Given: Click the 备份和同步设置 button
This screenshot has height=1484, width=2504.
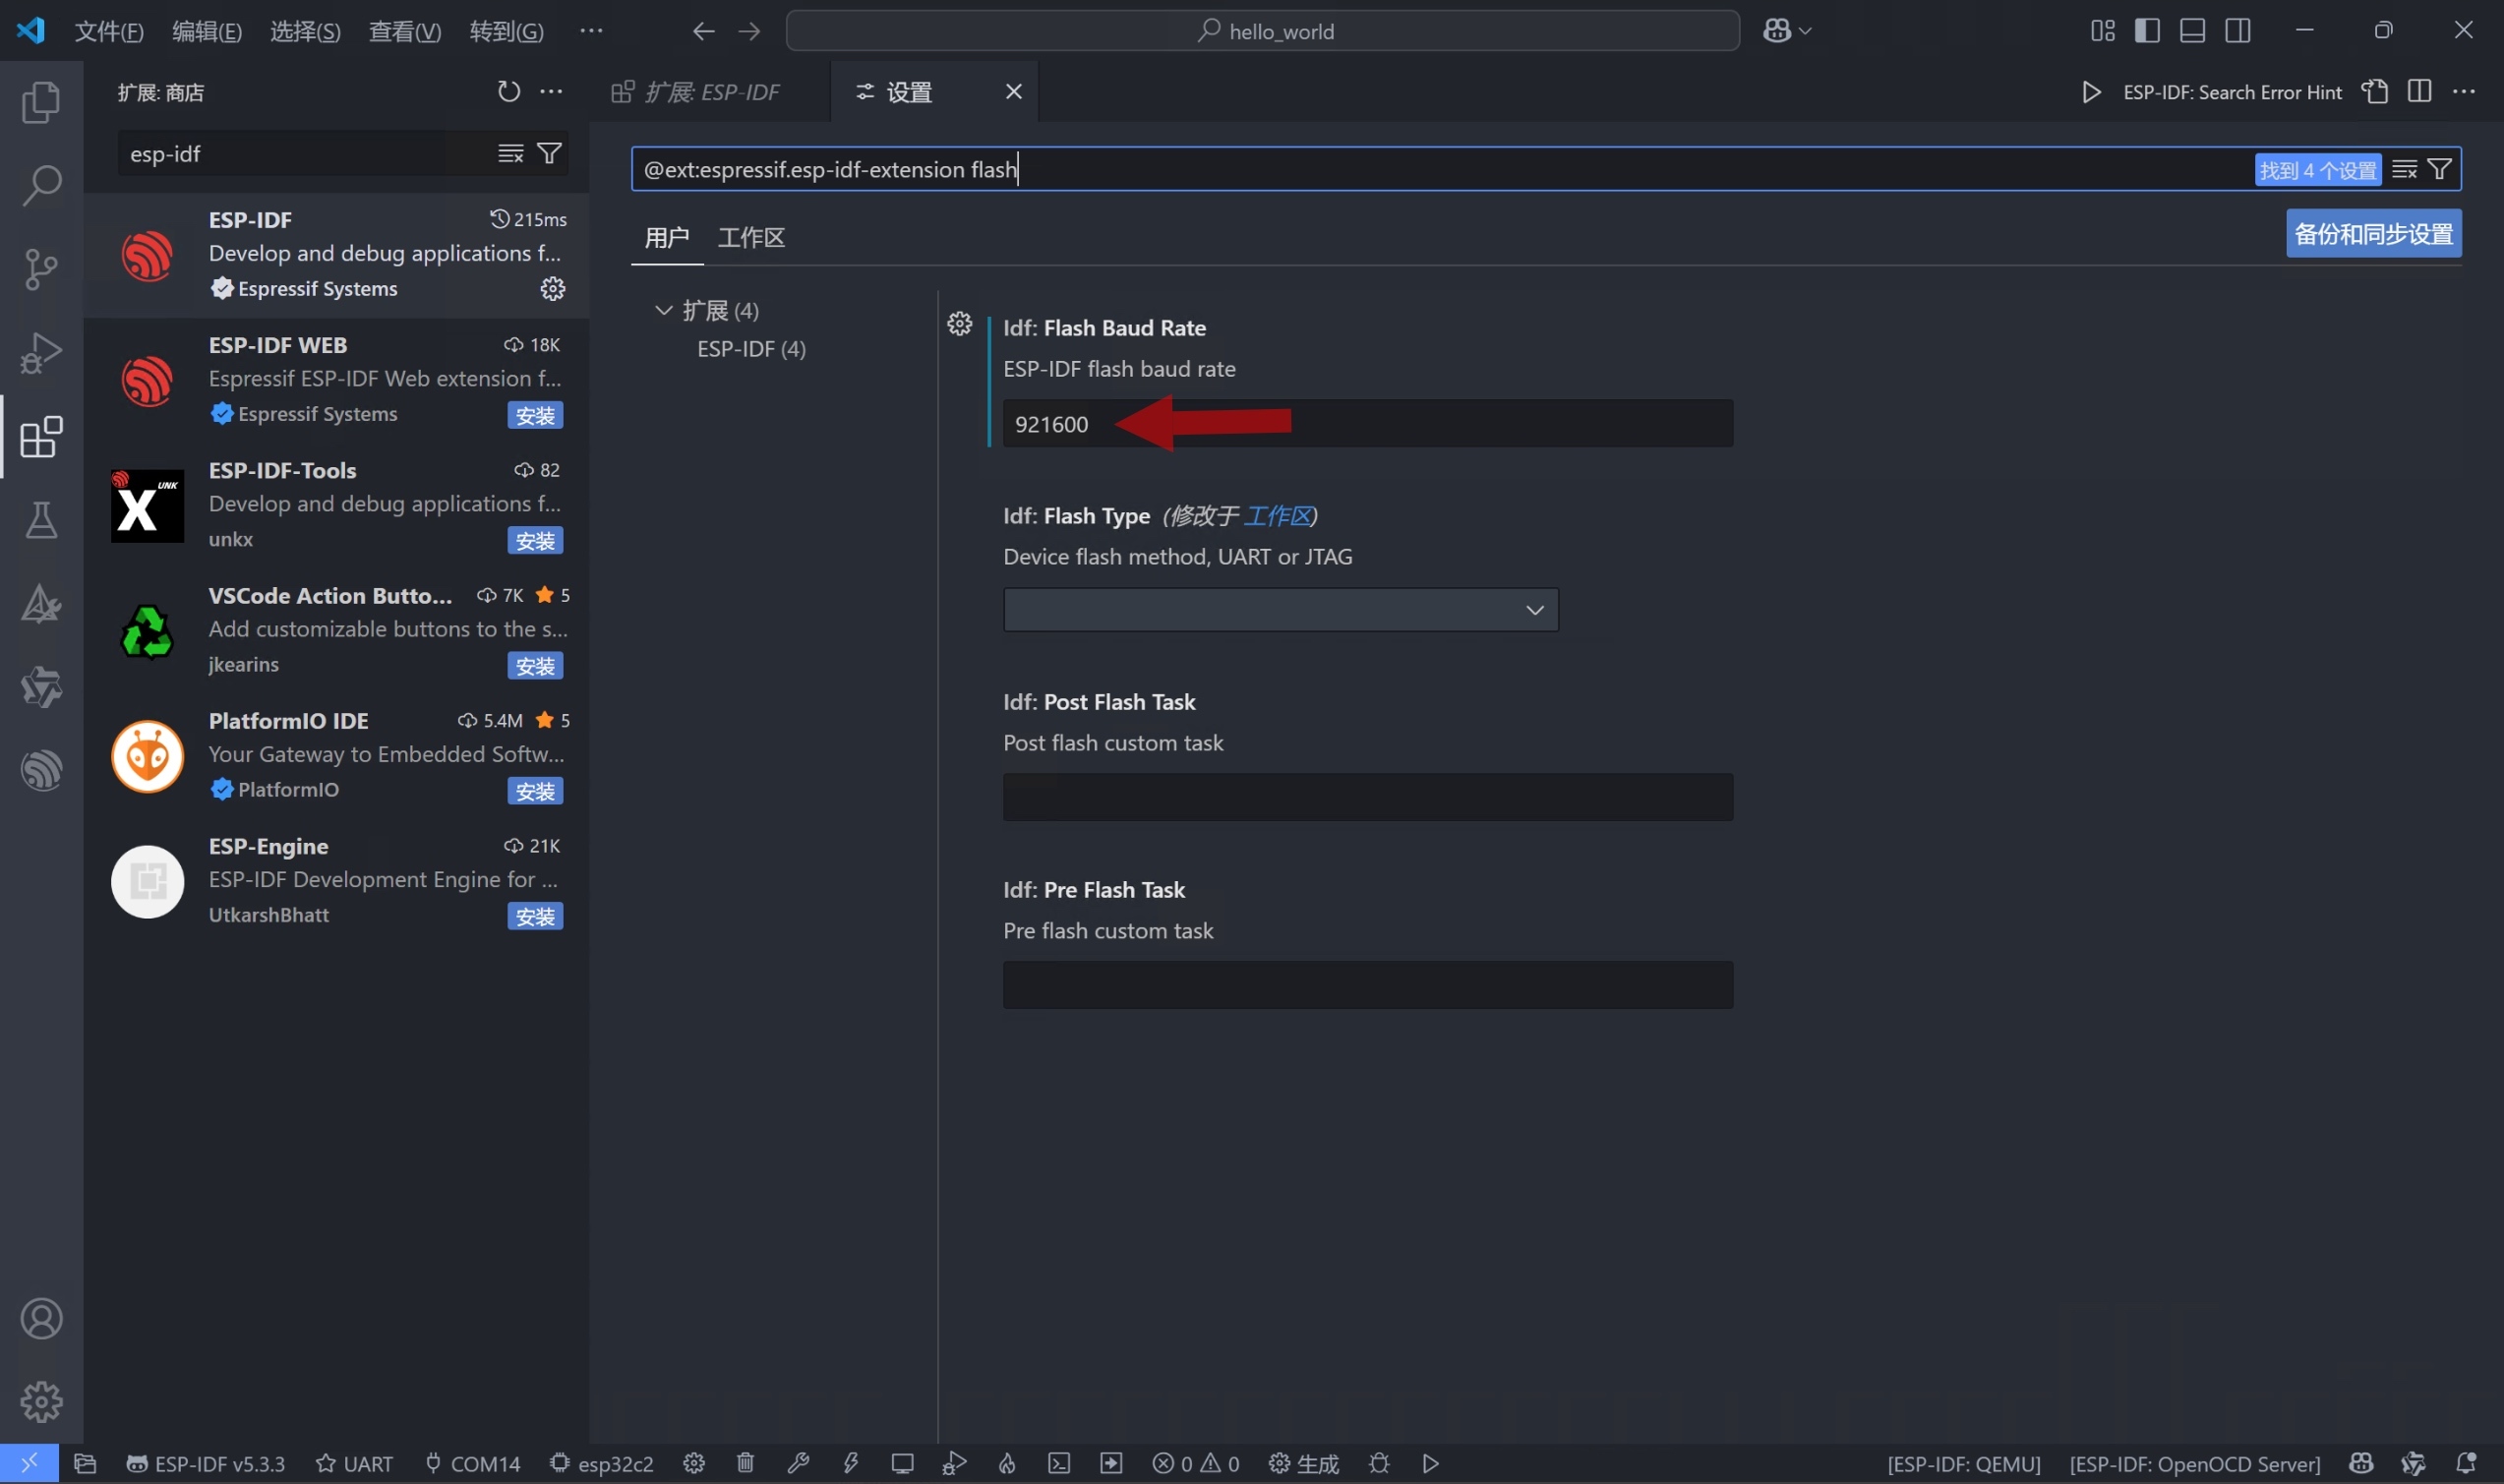Looking at the screenshot, I should [x=2373, y=234].
